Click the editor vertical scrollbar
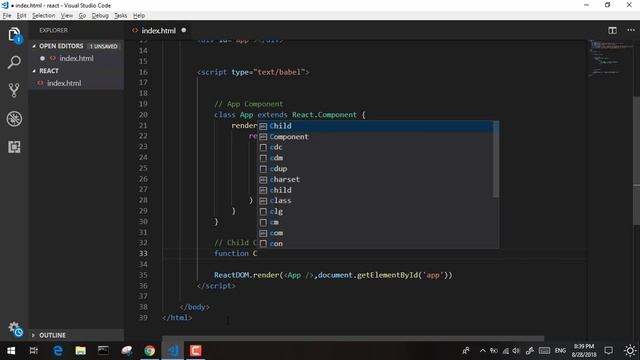640x360 pixels. (636, 161)
